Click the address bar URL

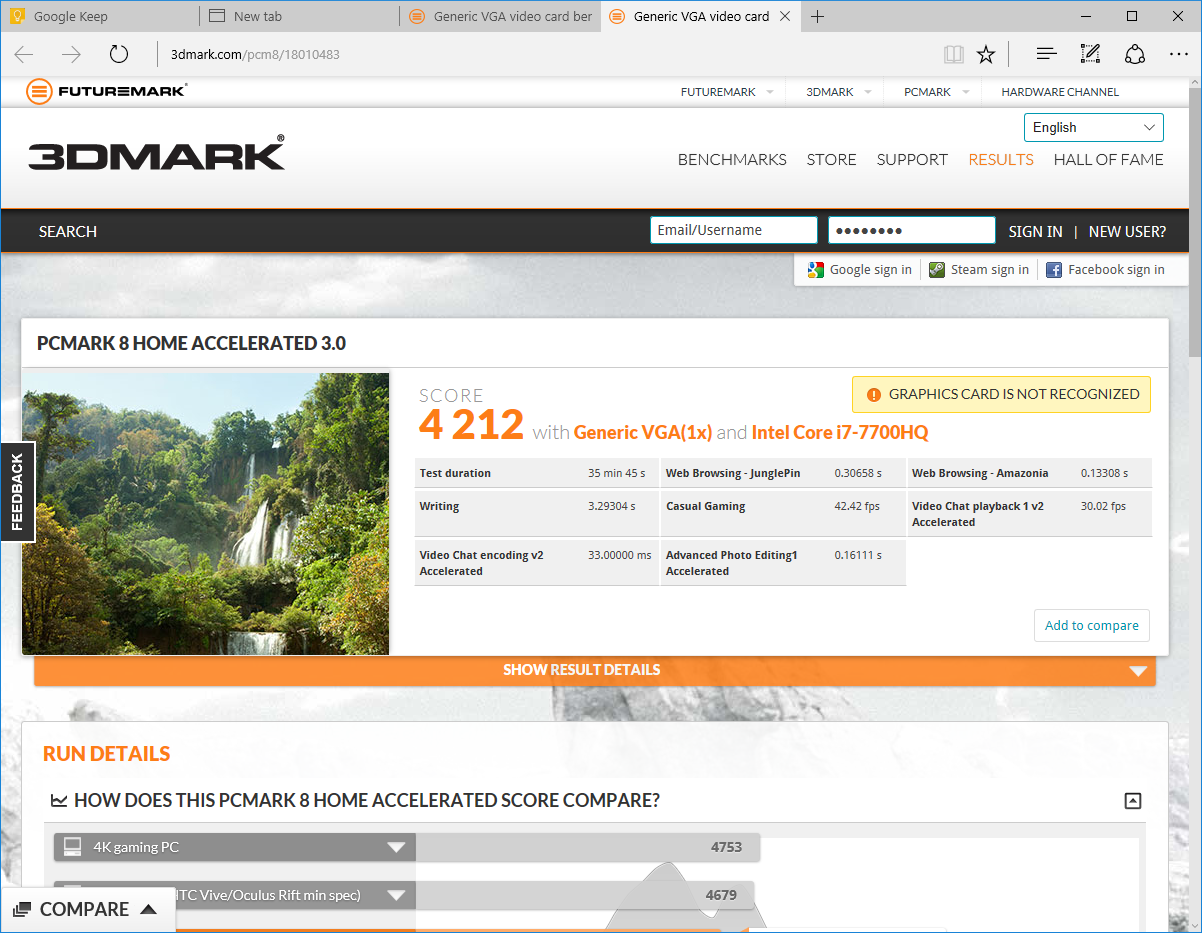[x=255, y=54]
